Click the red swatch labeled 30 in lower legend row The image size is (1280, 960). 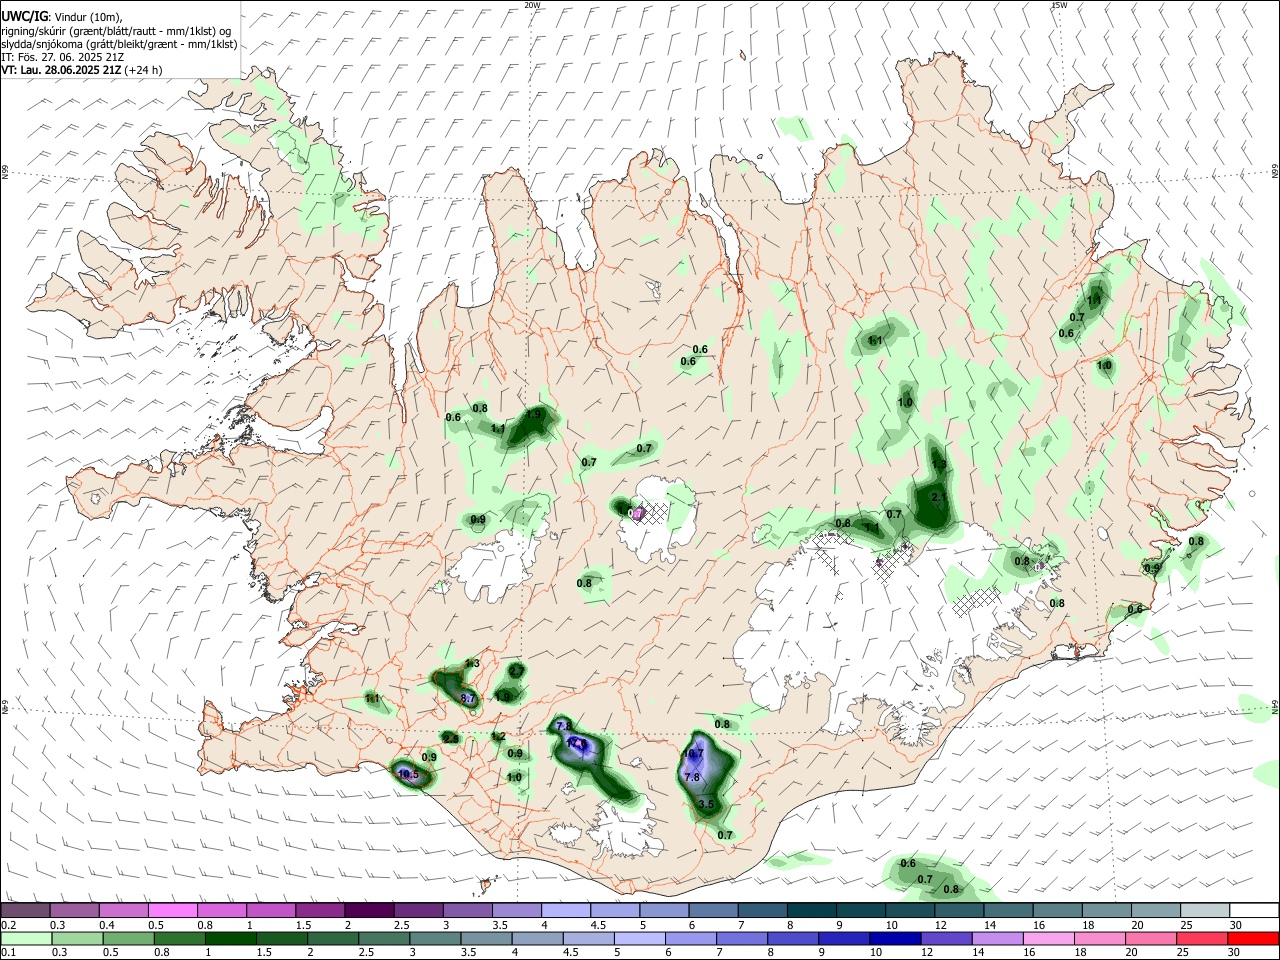[x=1254, y=939]
